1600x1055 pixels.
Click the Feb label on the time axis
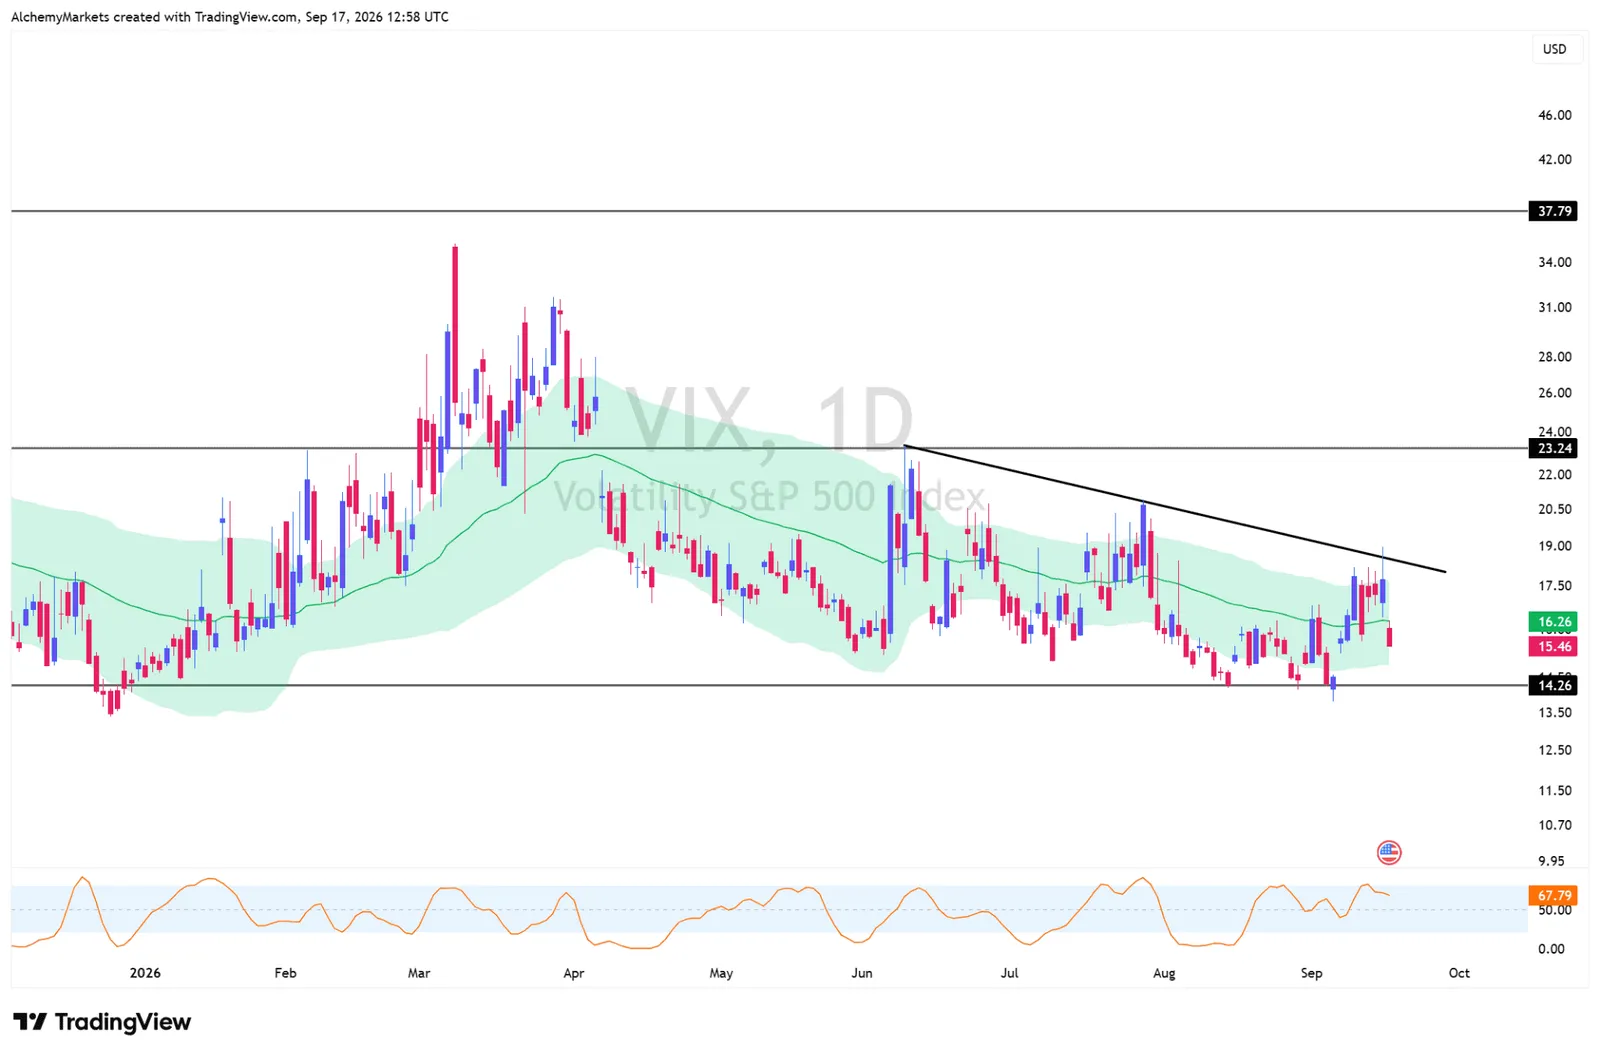click(x=285, y=973)
